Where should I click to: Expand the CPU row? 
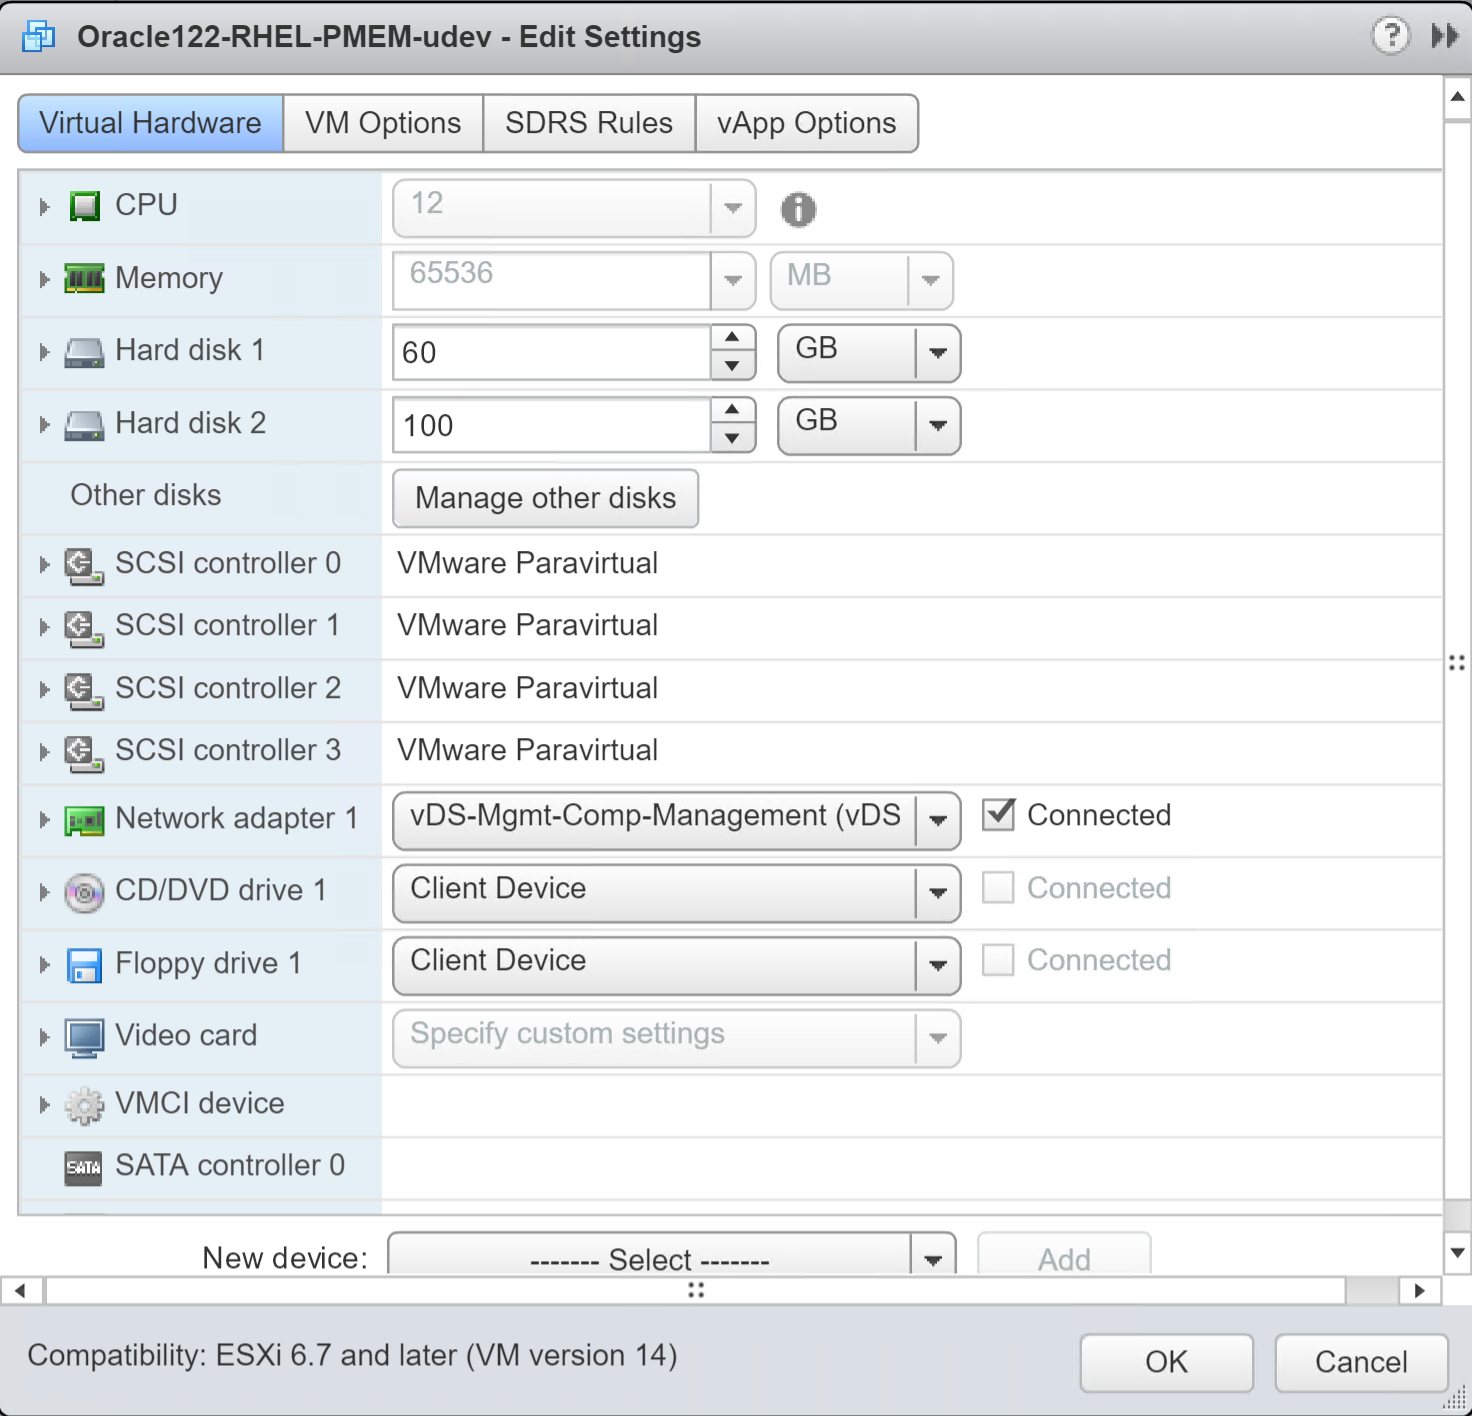(44, 207)
